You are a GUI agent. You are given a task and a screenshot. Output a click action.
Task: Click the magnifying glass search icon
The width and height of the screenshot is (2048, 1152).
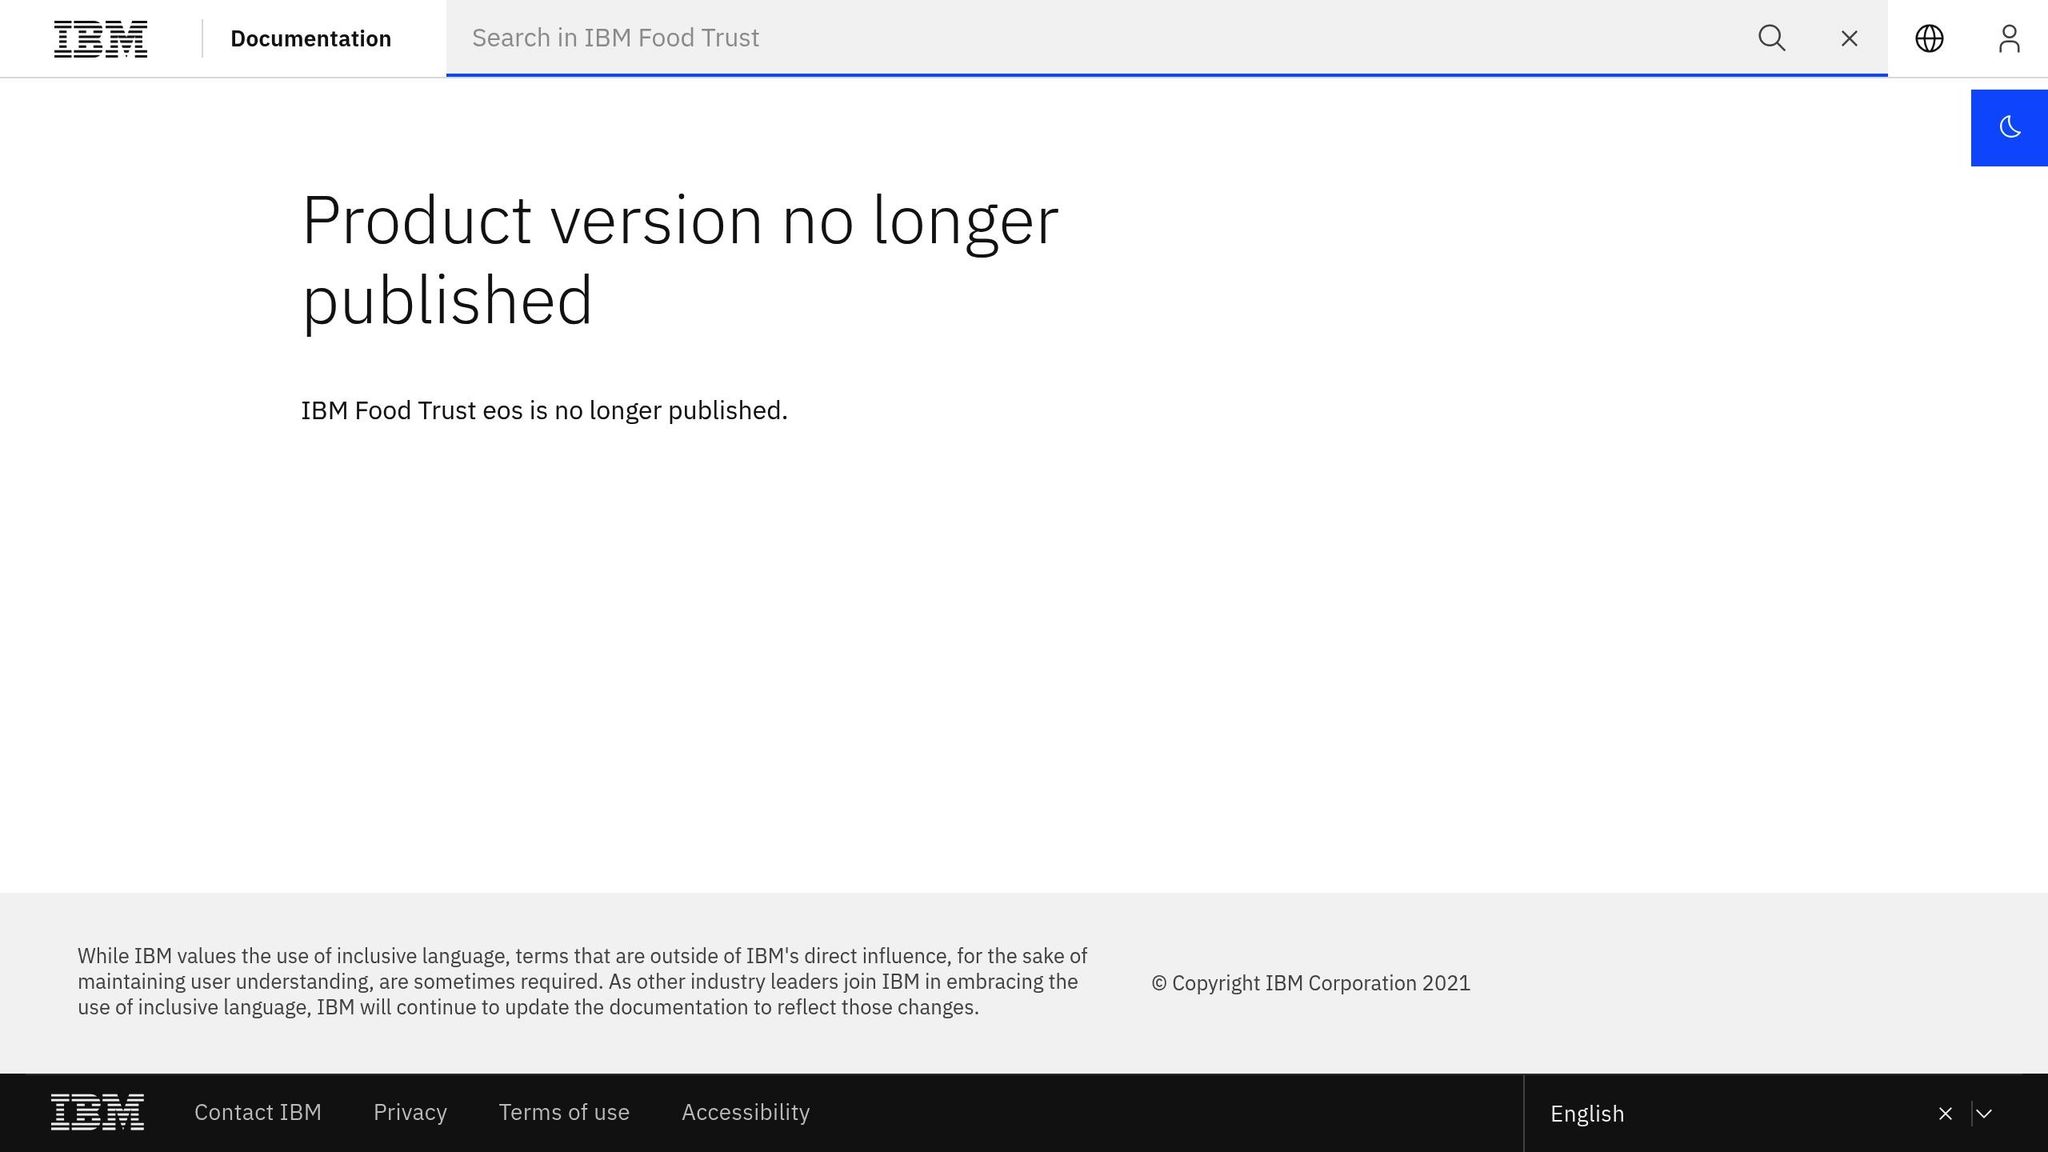coord(1771,38)
